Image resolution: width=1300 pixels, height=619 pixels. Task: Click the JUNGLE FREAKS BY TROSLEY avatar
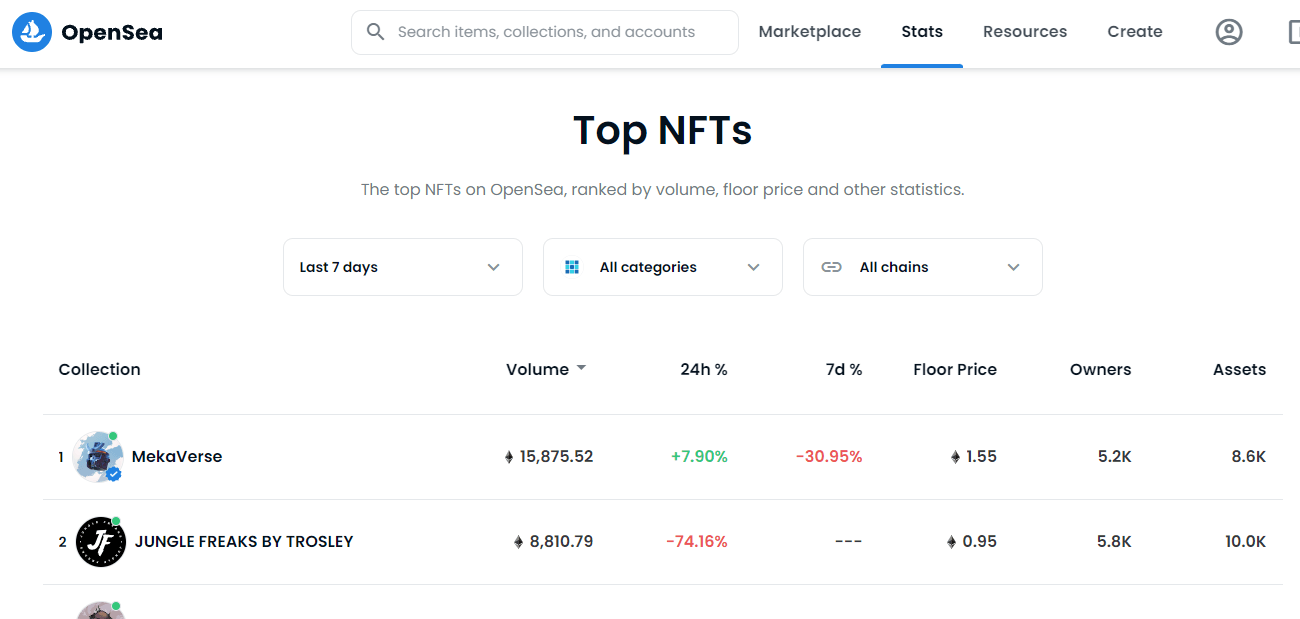coord(101,542)
